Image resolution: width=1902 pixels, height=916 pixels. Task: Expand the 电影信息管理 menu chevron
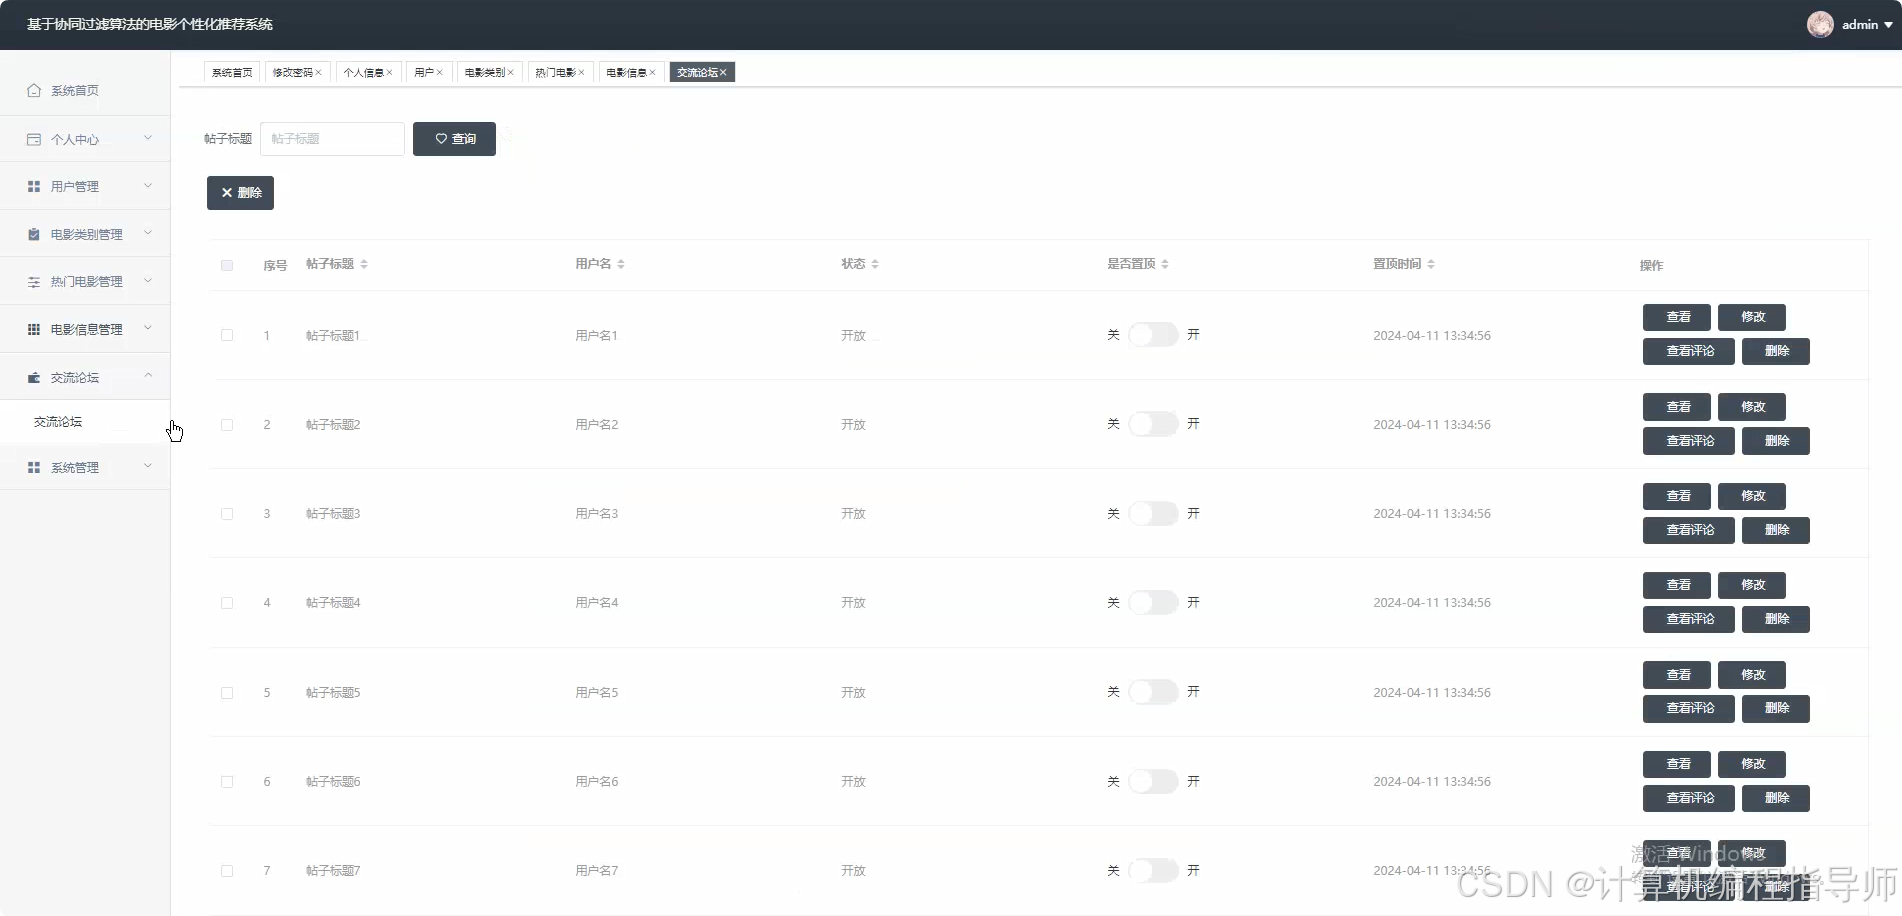(x=148, y=328)
